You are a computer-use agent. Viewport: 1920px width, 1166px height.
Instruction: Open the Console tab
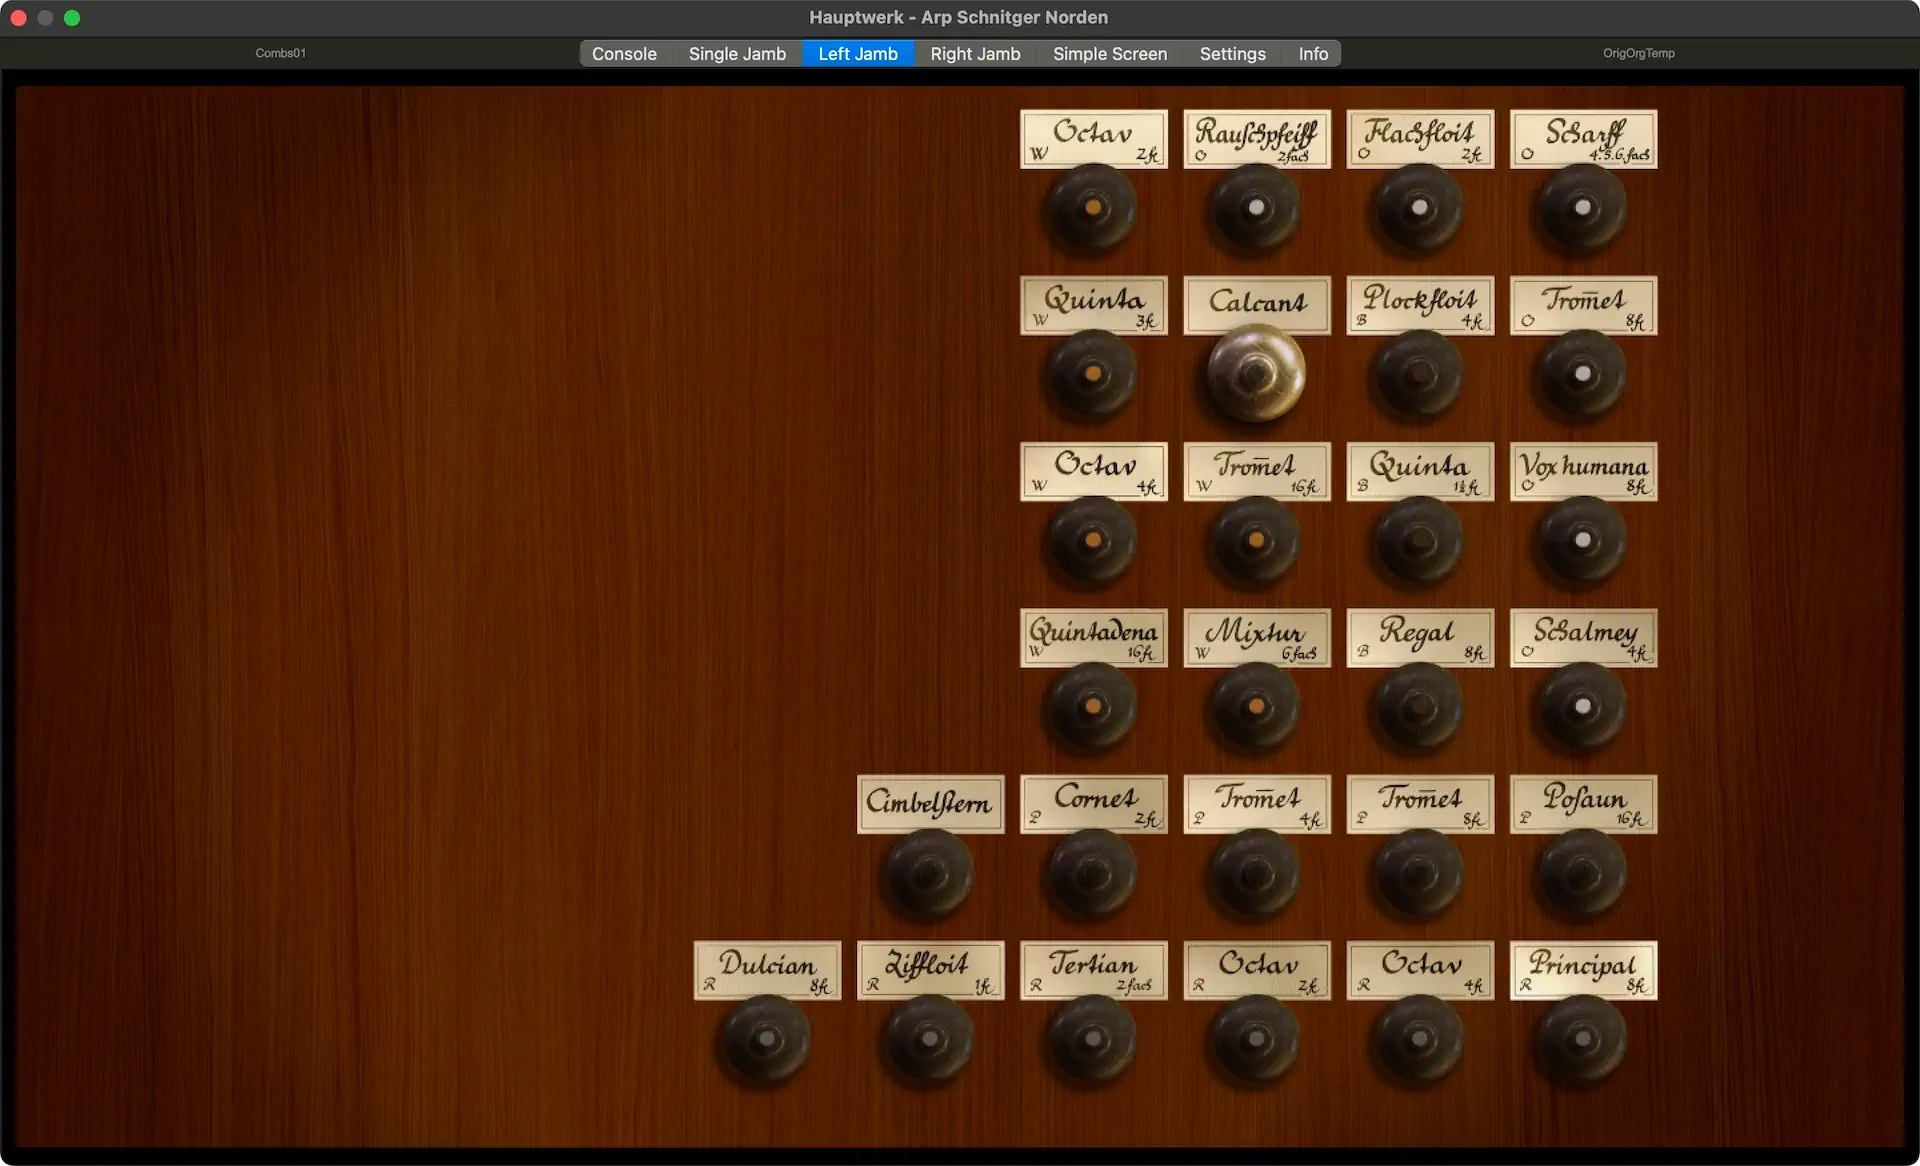[x=624, y=54]
